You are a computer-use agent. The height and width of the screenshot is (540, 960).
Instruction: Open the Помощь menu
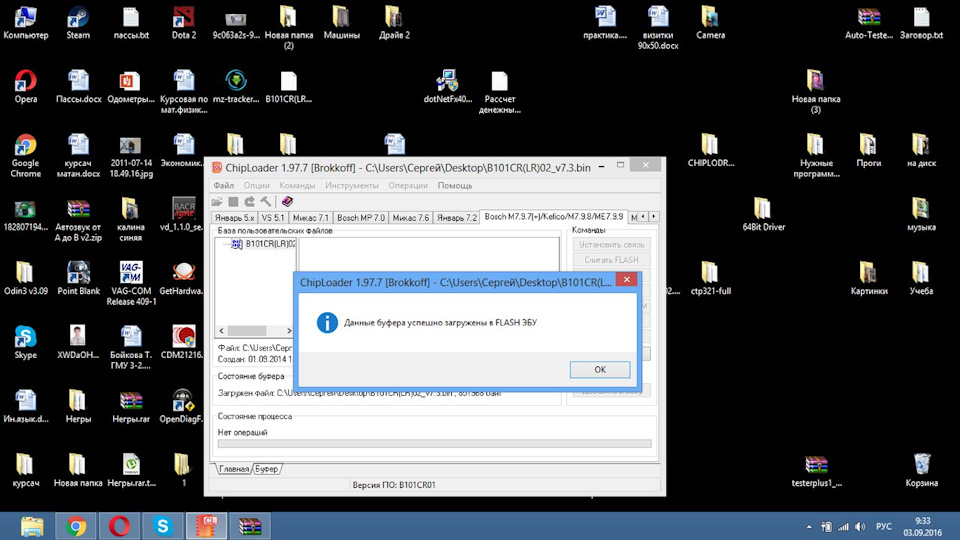[455, 186]
